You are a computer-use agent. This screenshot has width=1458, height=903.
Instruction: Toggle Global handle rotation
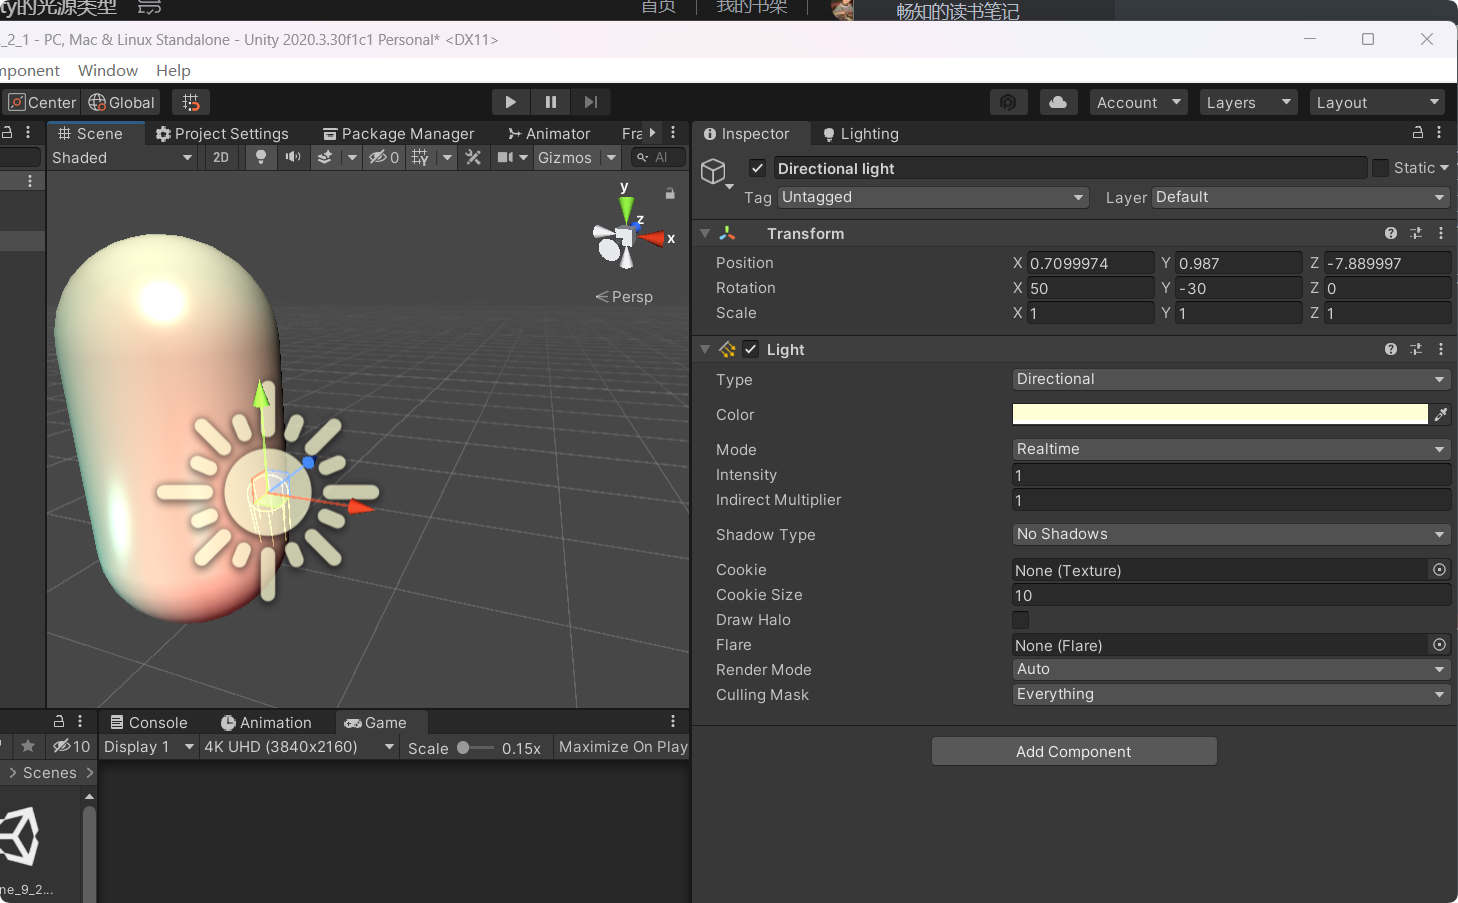coord(121,102)
